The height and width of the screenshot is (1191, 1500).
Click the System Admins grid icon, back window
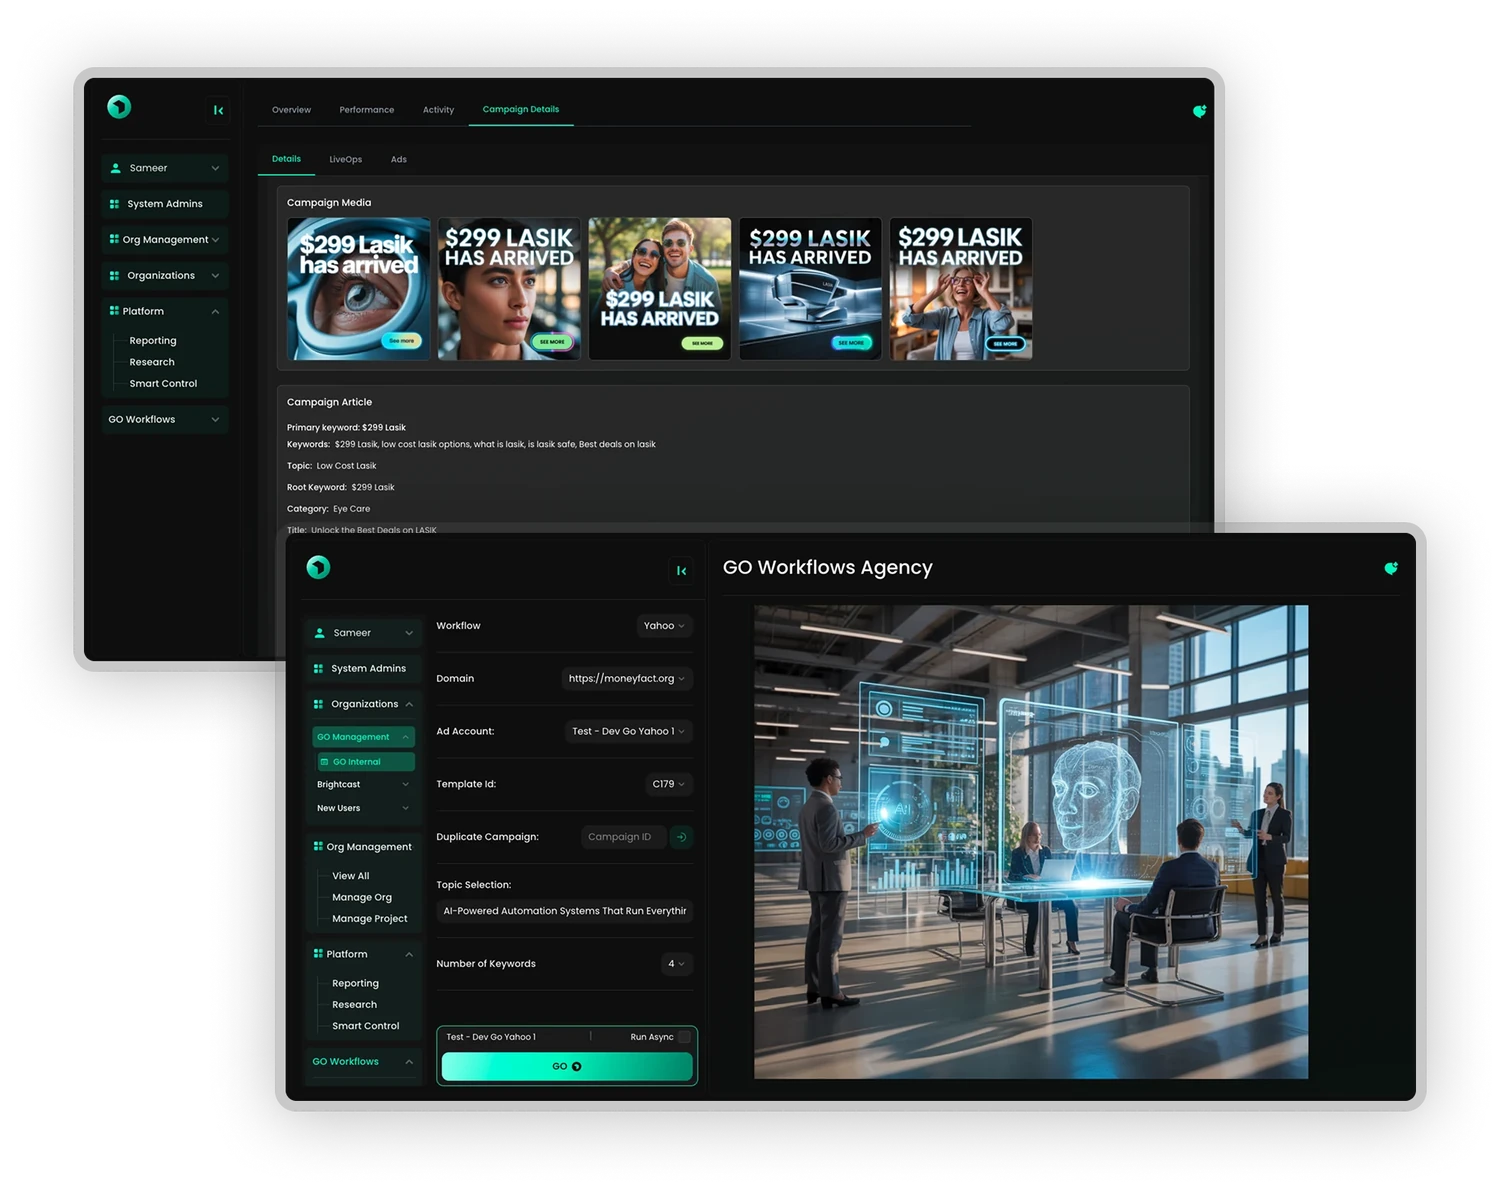[x=114, y=204]
